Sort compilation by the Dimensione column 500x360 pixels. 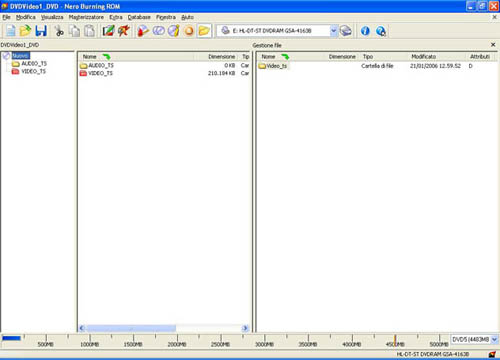221,57
